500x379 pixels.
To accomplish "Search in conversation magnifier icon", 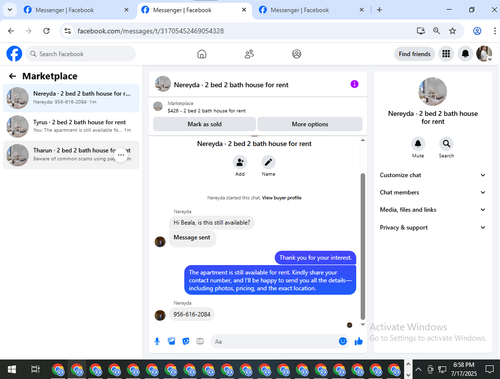I will point(446,144).
